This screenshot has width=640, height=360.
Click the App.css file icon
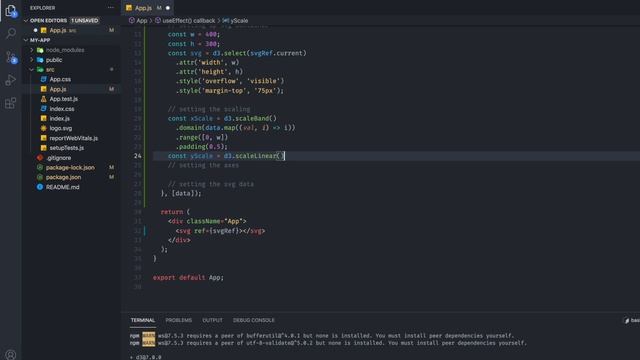pos(44,79)
